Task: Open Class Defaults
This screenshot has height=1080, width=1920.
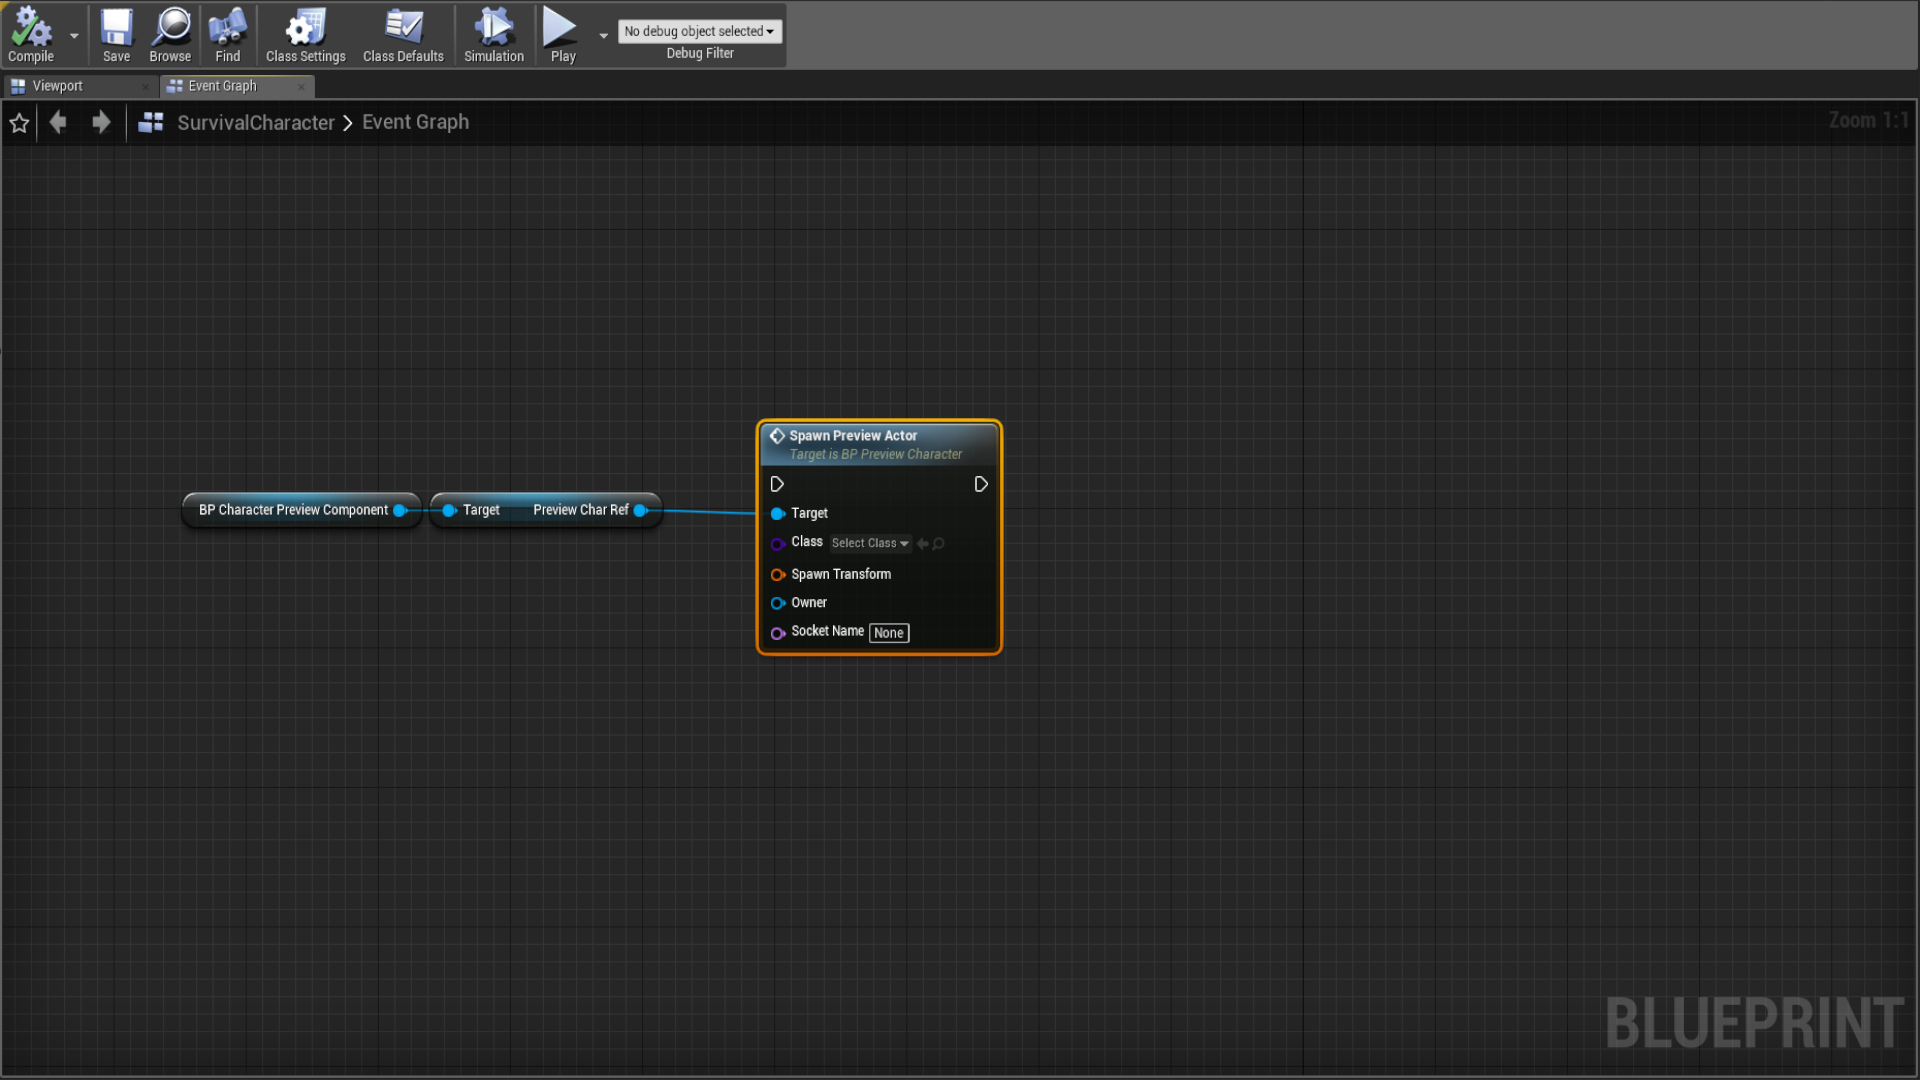Action: (403, 35)
